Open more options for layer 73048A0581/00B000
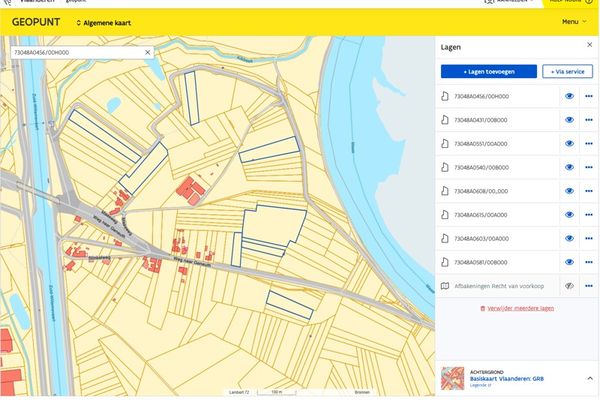The width and height of the screenshot is (600, 400). click(x=588, y=262)
